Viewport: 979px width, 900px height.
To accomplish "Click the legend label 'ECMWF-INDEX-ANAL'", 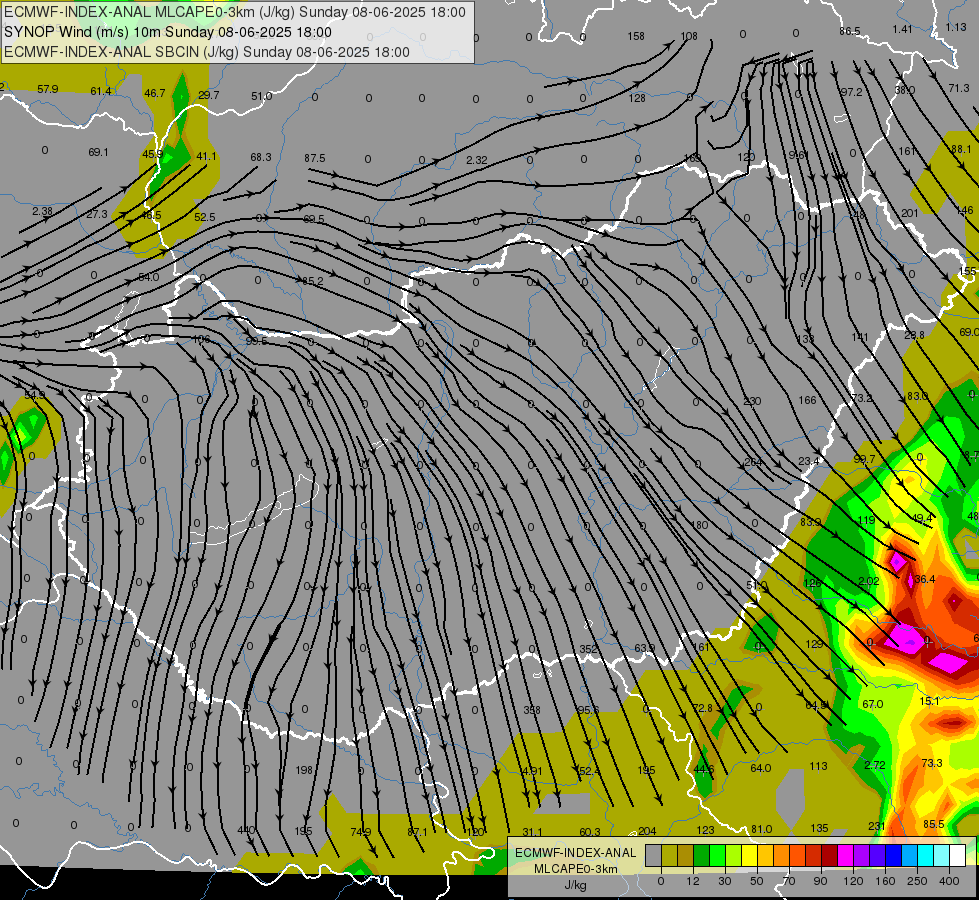I will [x=575, y=853].
